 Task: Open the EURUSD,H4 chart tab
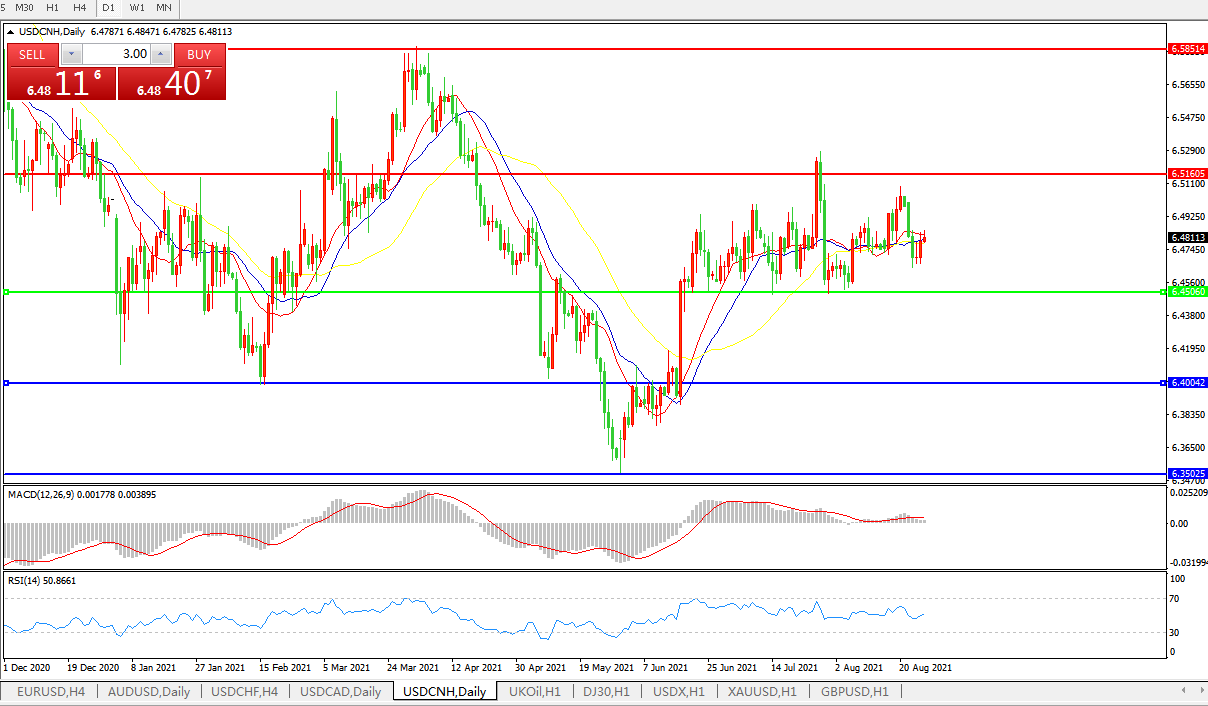50,691
